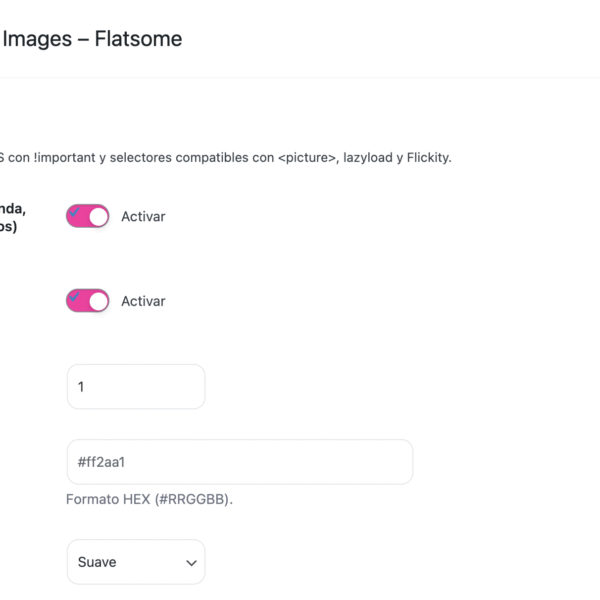
Task: Click the checkmark icon inside the upper toggle
Action: click(x=74, y=212)
